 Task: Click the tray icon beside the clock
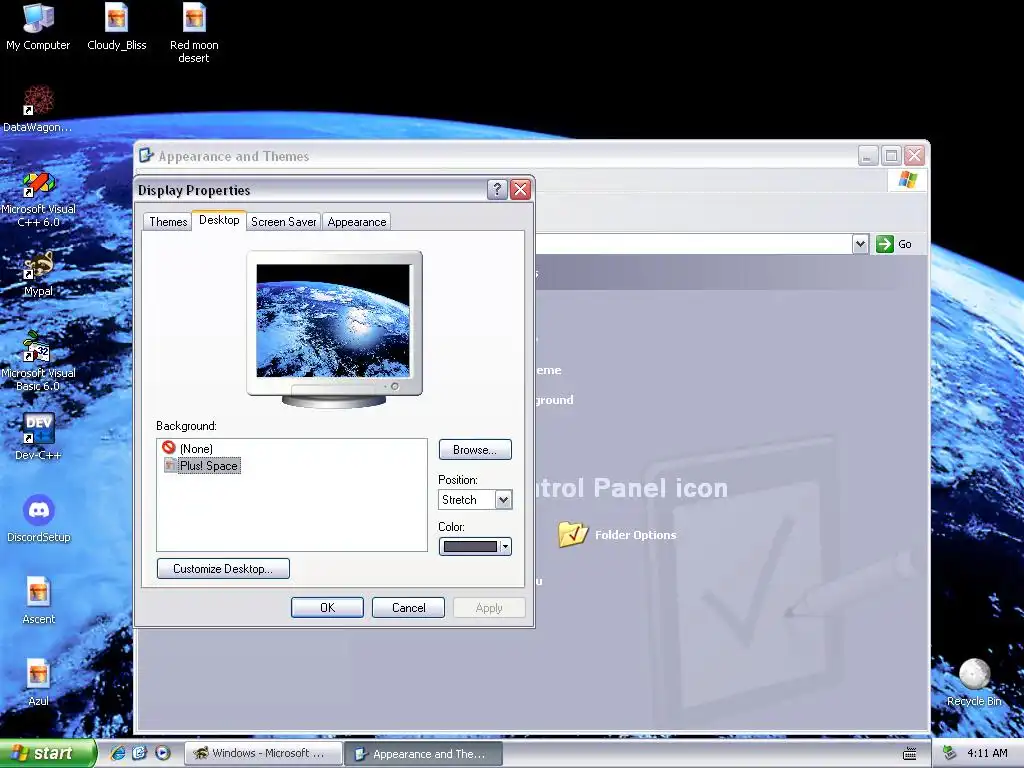point(950,753)
